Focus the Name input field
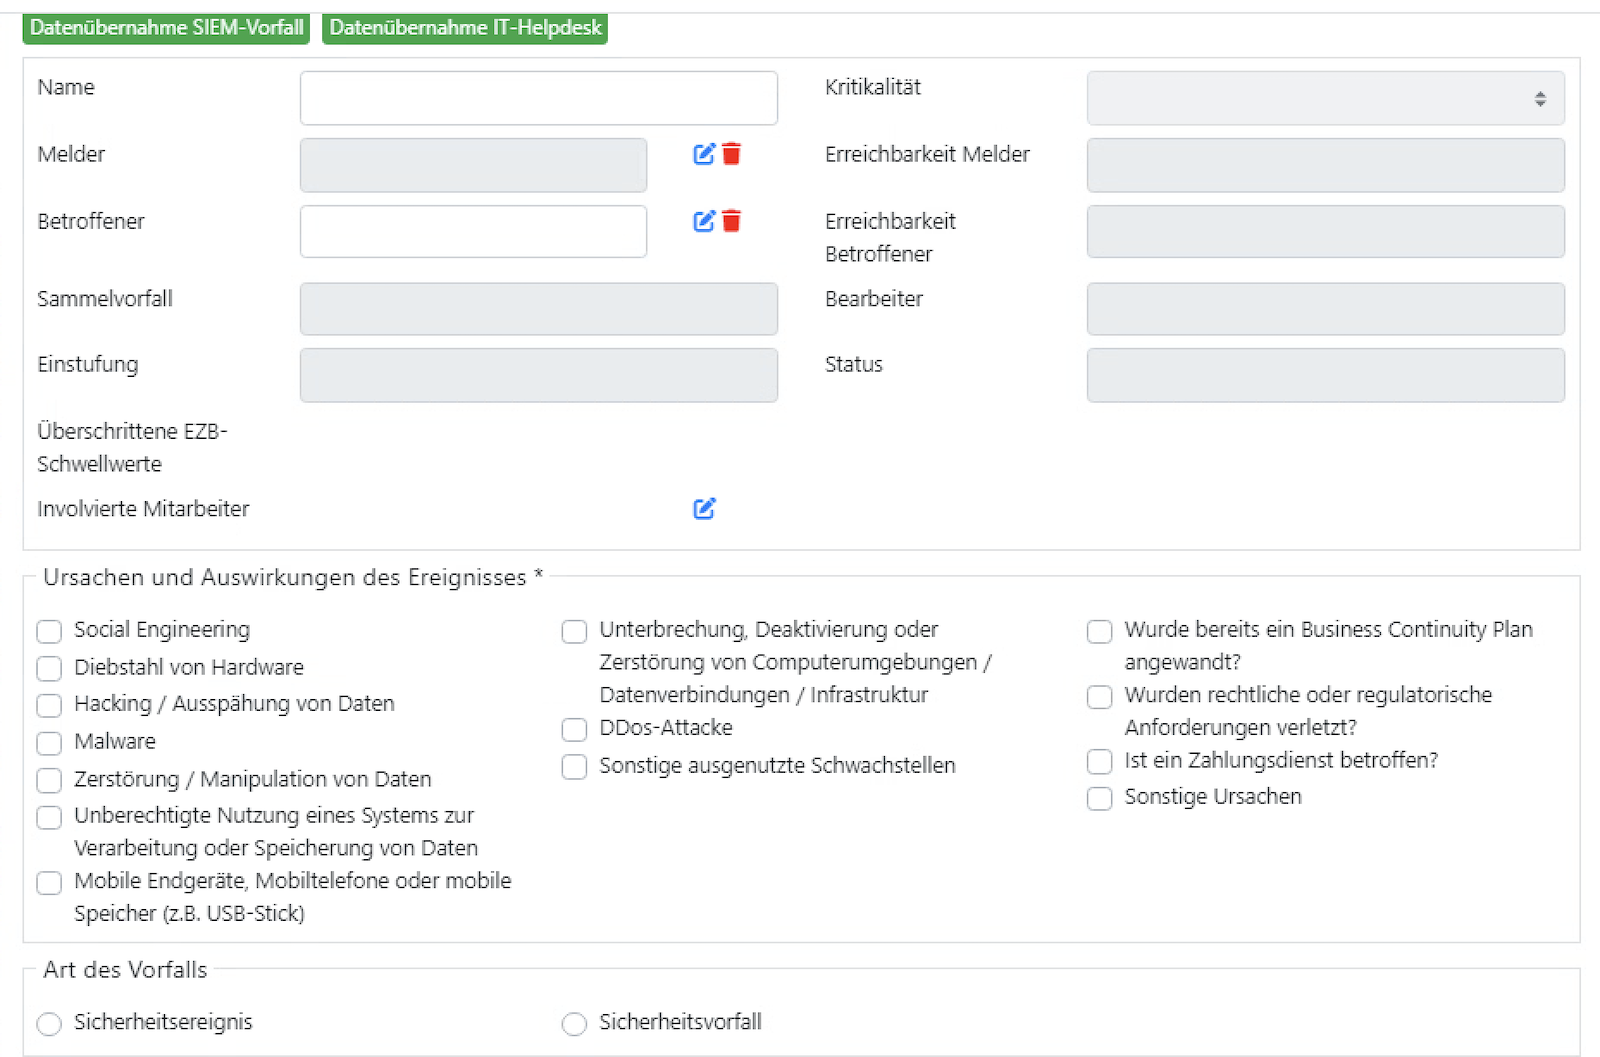The image size is (1600, 1057). pos(538,98)
